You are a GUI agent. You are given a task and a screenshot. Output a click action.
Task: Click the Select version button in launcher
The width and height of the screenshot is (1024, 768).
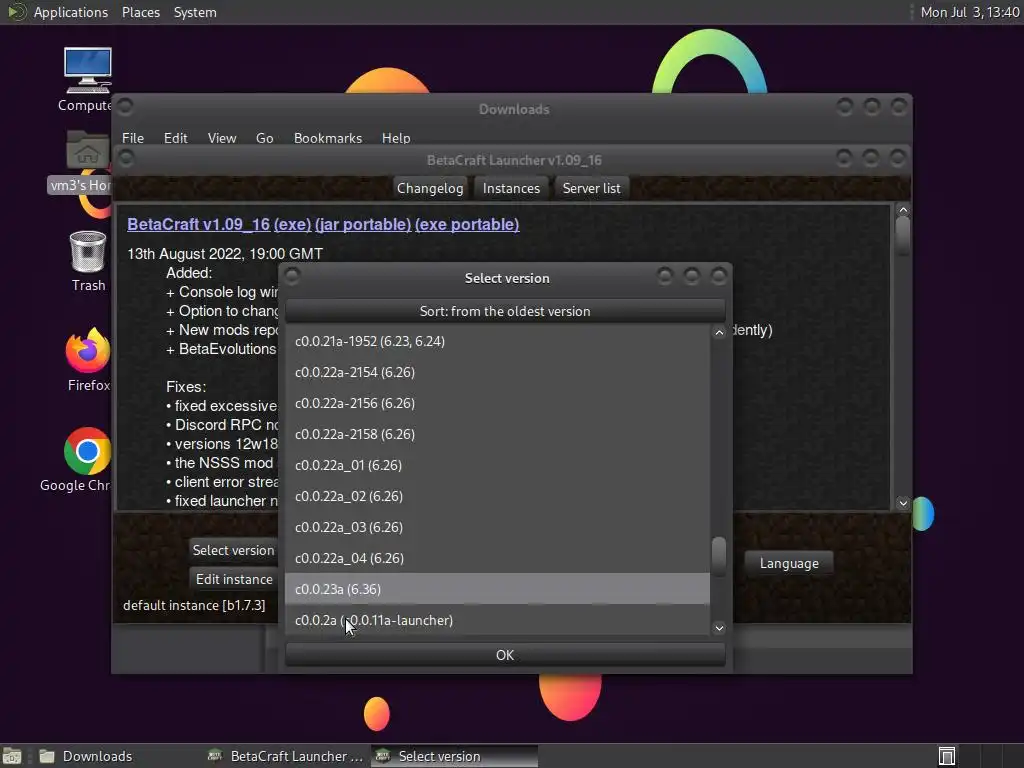click(233, 550)
